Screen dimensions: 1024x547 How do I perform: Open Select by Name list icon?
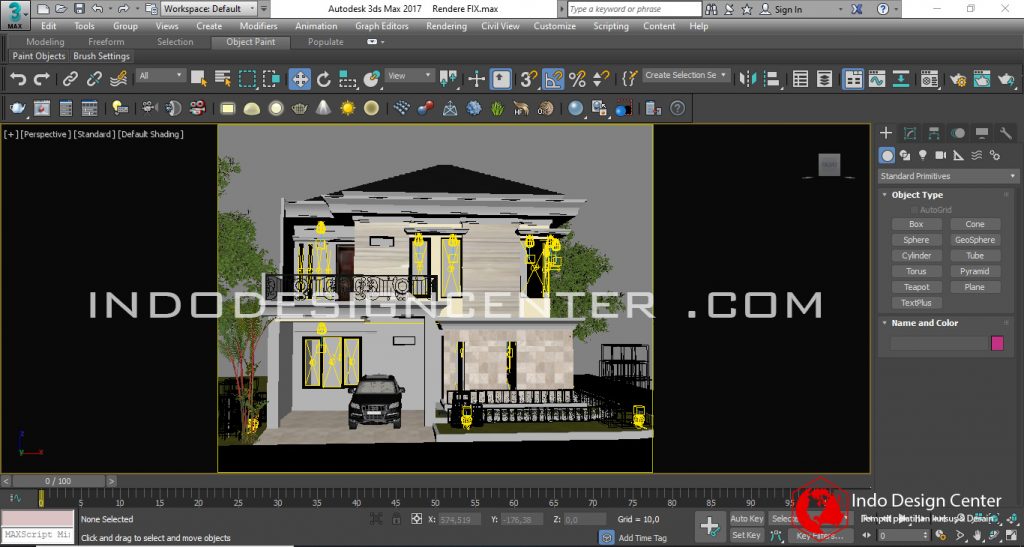click(x=223, y=79)
